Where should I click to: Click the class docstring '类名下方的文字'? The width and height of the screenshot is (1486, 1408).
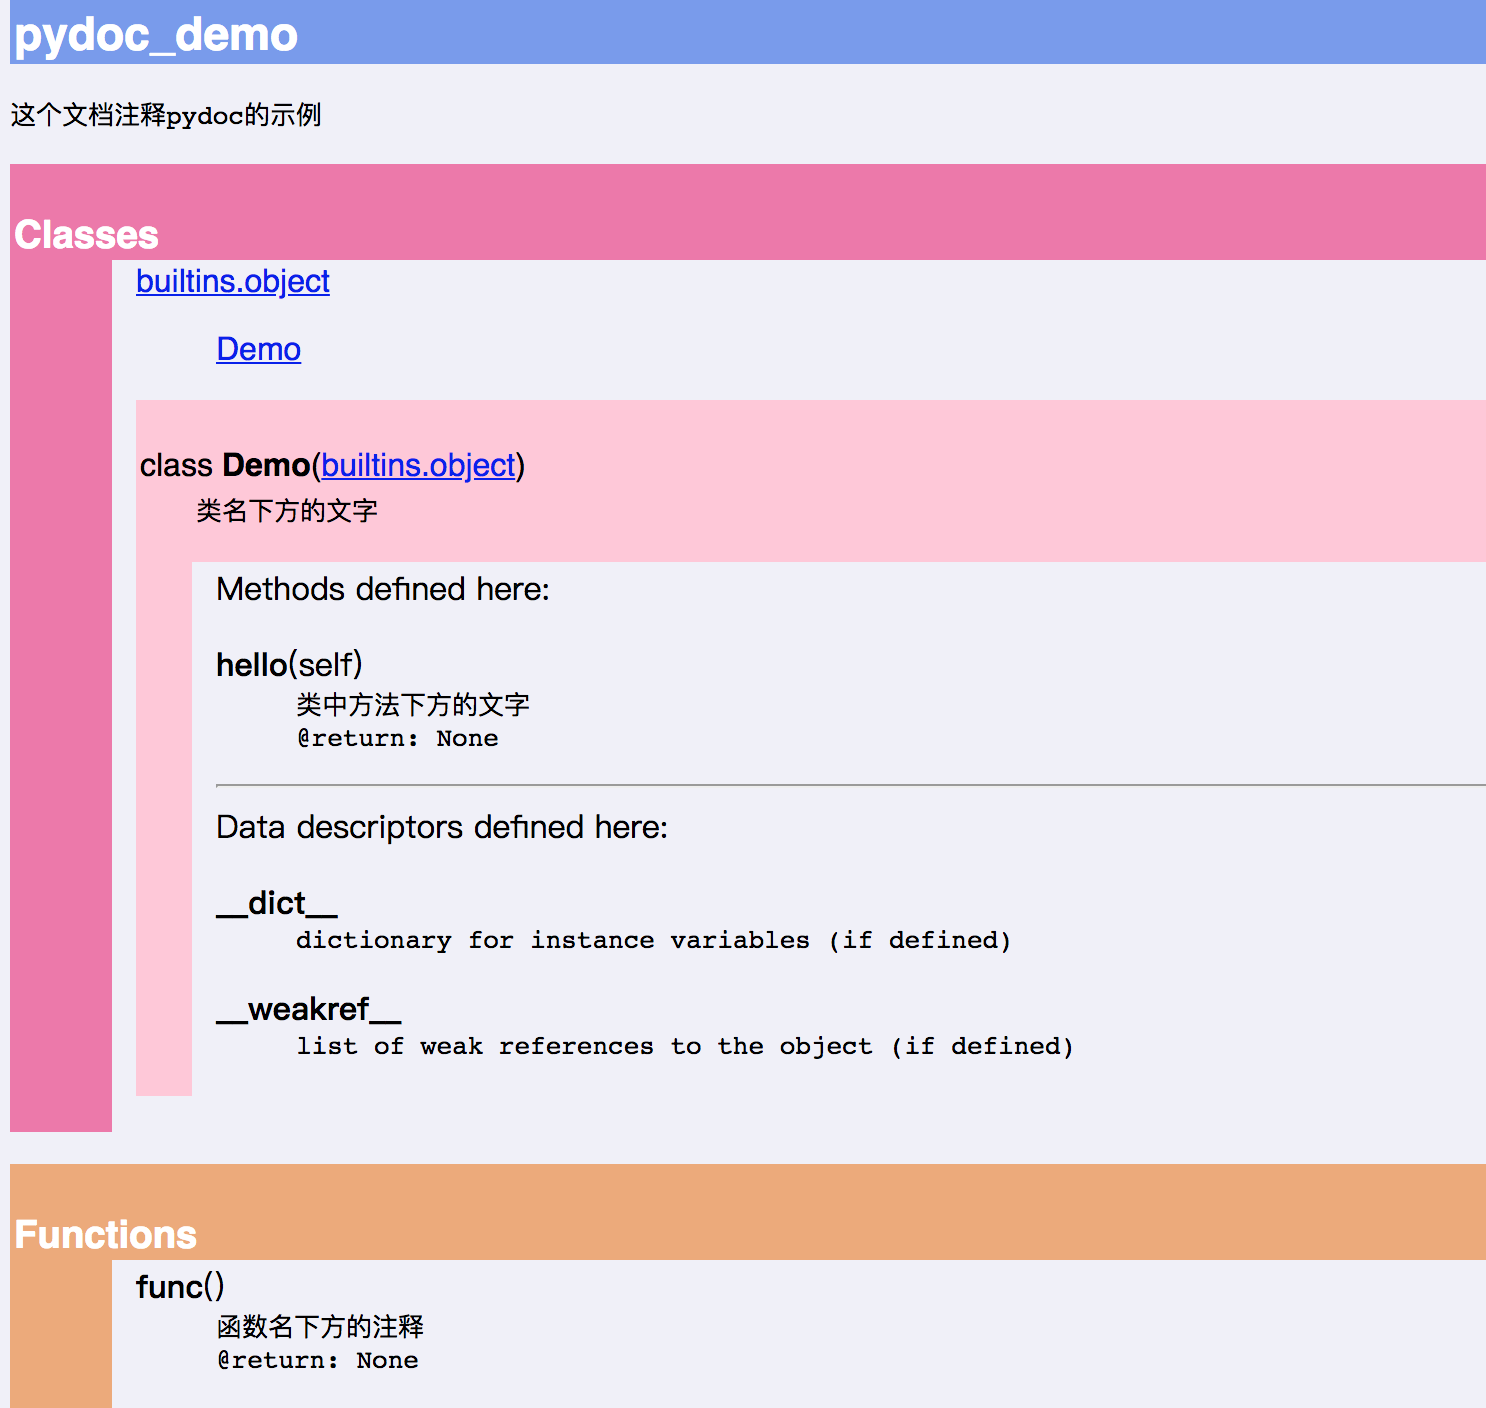click(287, 511)
